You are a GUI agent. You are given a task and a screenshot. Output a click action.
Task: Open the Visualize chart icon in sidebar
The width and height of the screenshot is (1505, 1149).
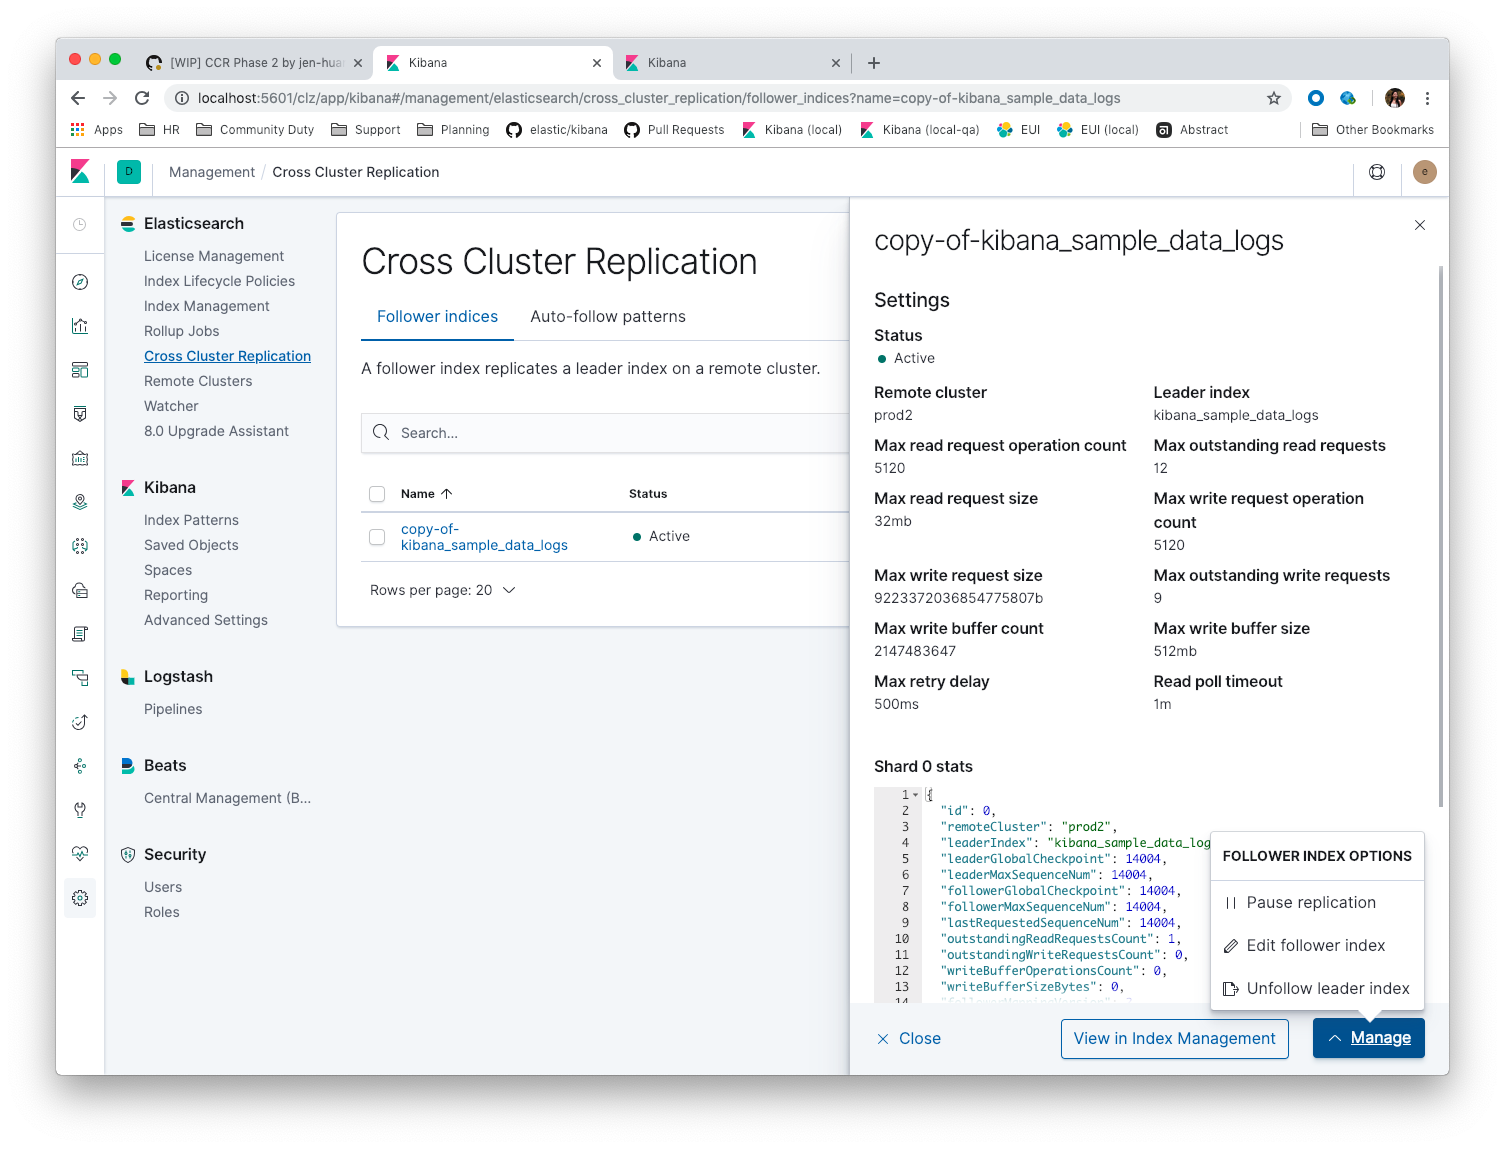point(80,326)
